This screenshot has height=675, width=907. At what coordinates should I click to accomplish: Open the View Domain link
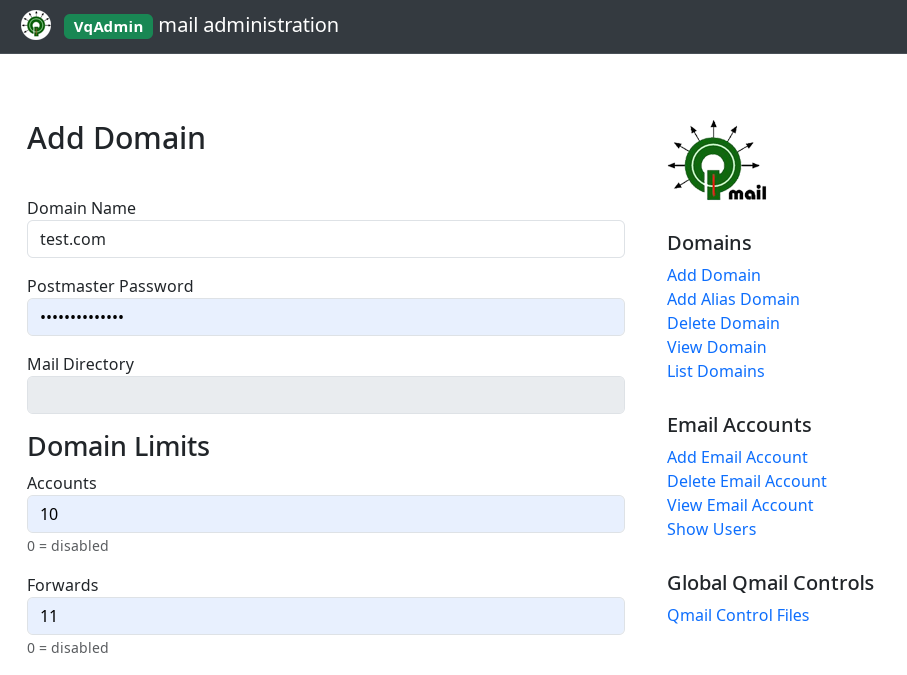click(x=717, y=347)
